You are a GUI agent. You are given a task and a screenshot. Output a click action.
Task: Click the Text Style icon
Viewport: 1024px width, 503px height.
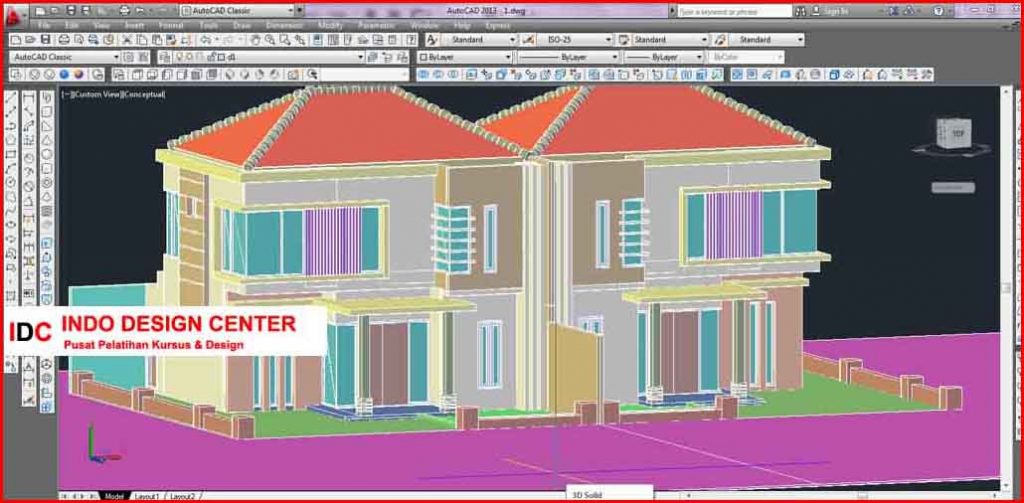431,40
